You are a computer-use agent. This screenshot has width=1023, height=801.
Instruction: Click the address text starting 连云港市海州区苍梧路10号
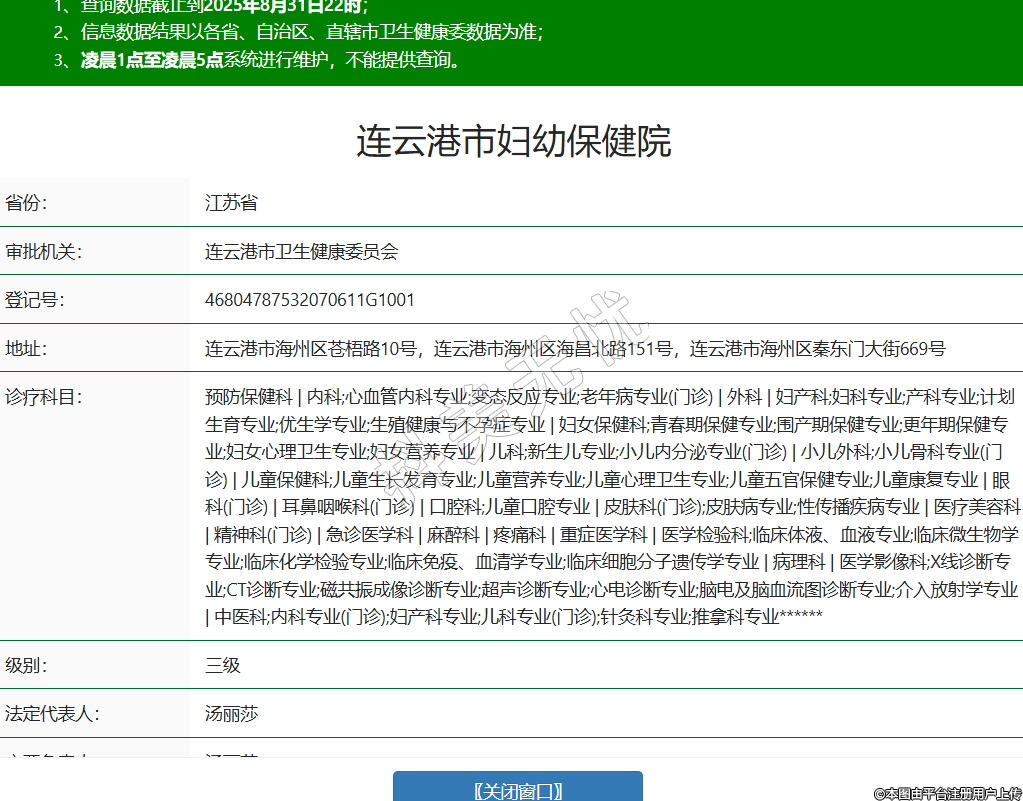coord(574,349)
